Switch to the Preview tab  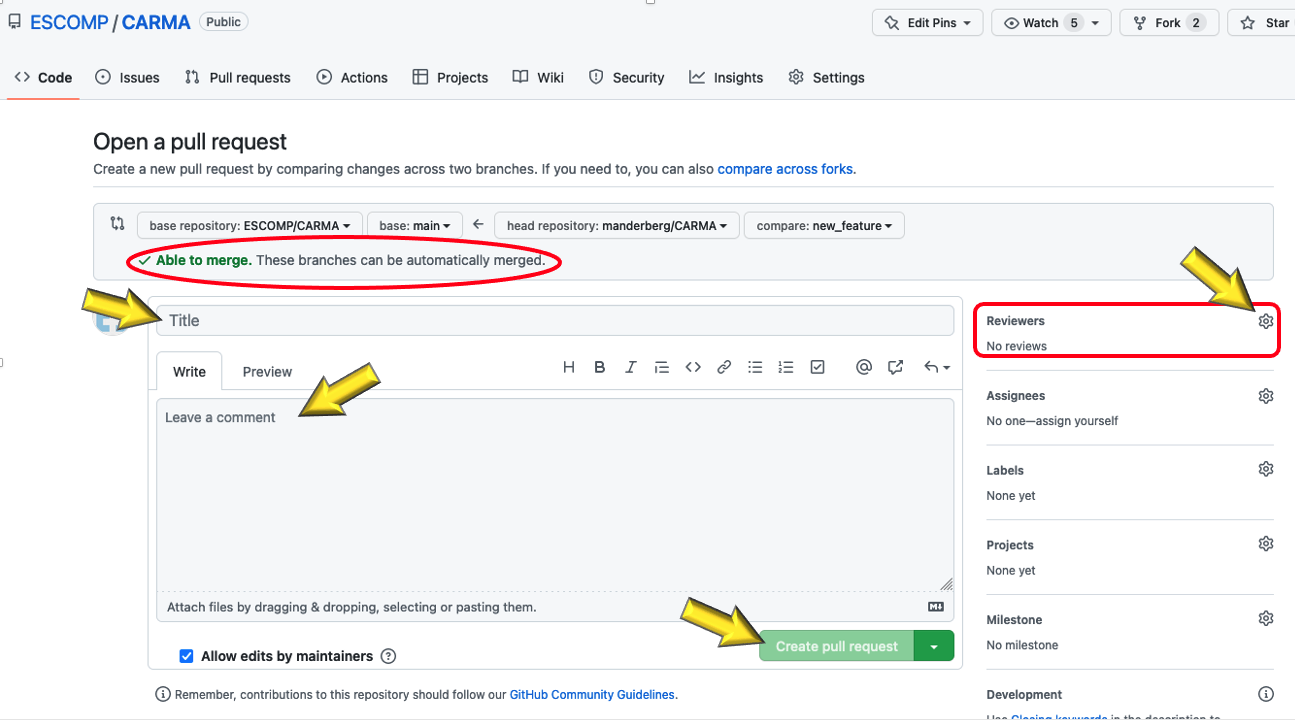click(x=267, y=372)
